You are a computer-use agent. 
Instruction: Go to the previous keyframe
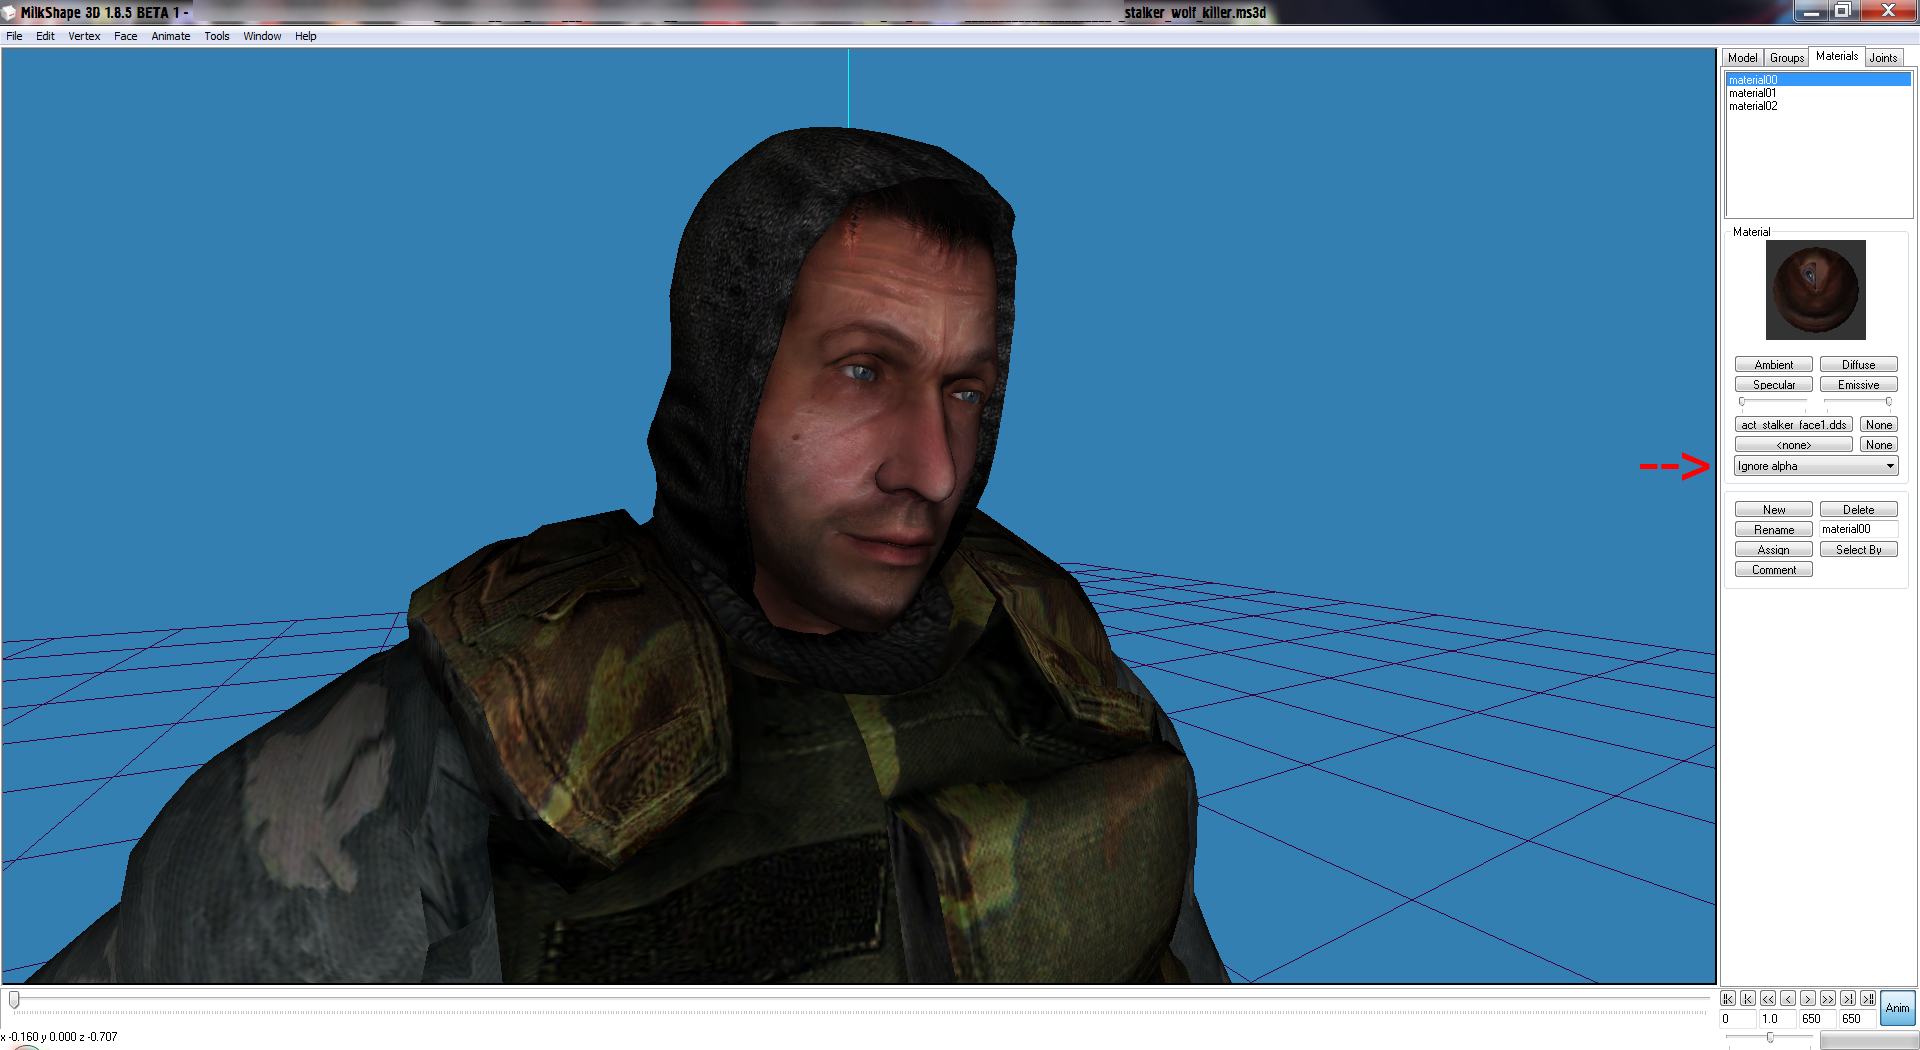(1748, 999)
